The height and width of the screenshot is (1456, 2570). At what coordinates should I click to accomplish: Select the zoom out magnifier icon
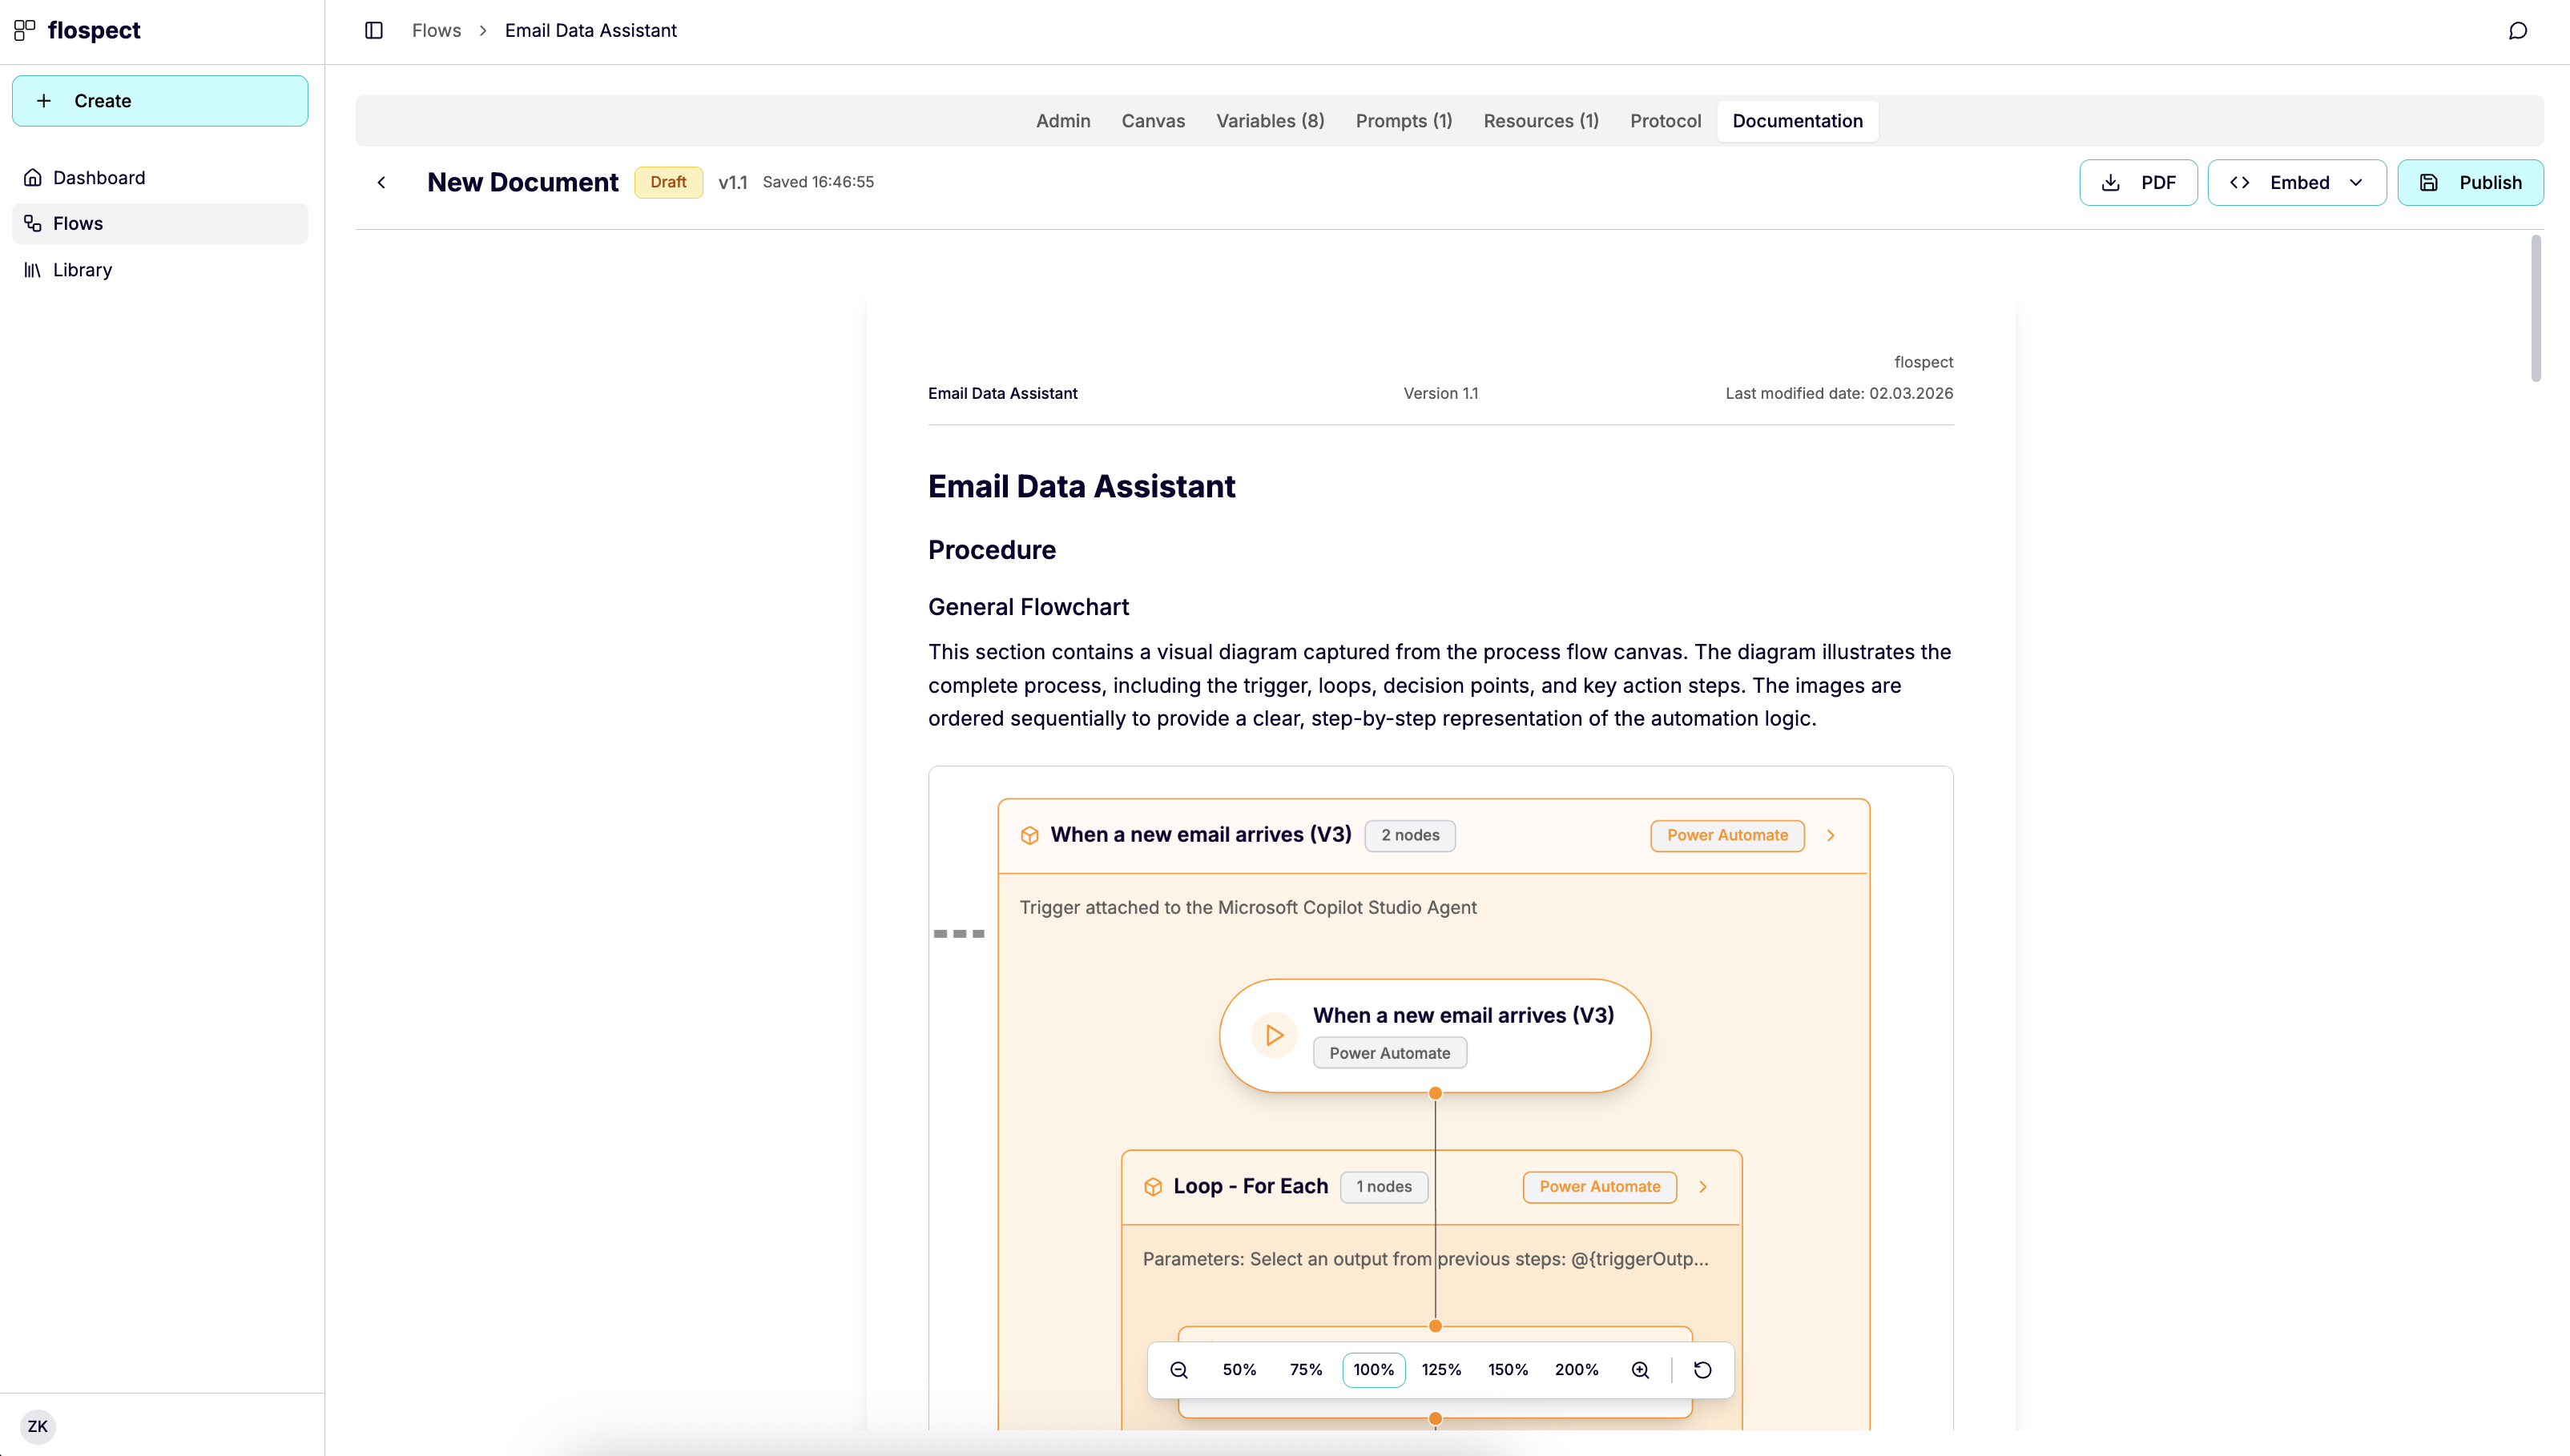[x=1179, y=1369]
